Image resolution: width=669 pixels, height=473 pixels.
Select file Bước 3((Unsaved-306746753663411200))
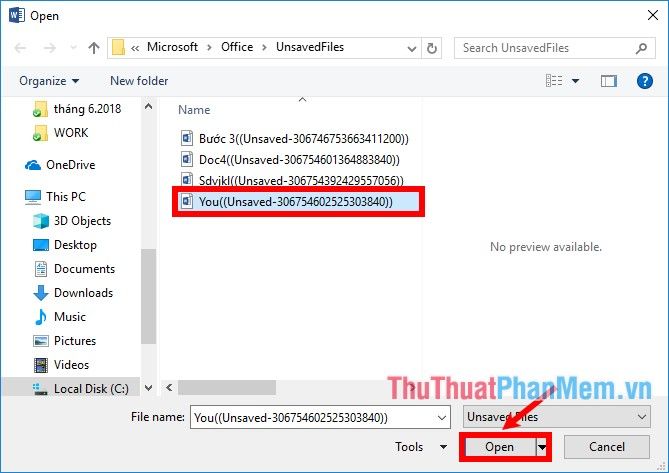coord(294,139)
